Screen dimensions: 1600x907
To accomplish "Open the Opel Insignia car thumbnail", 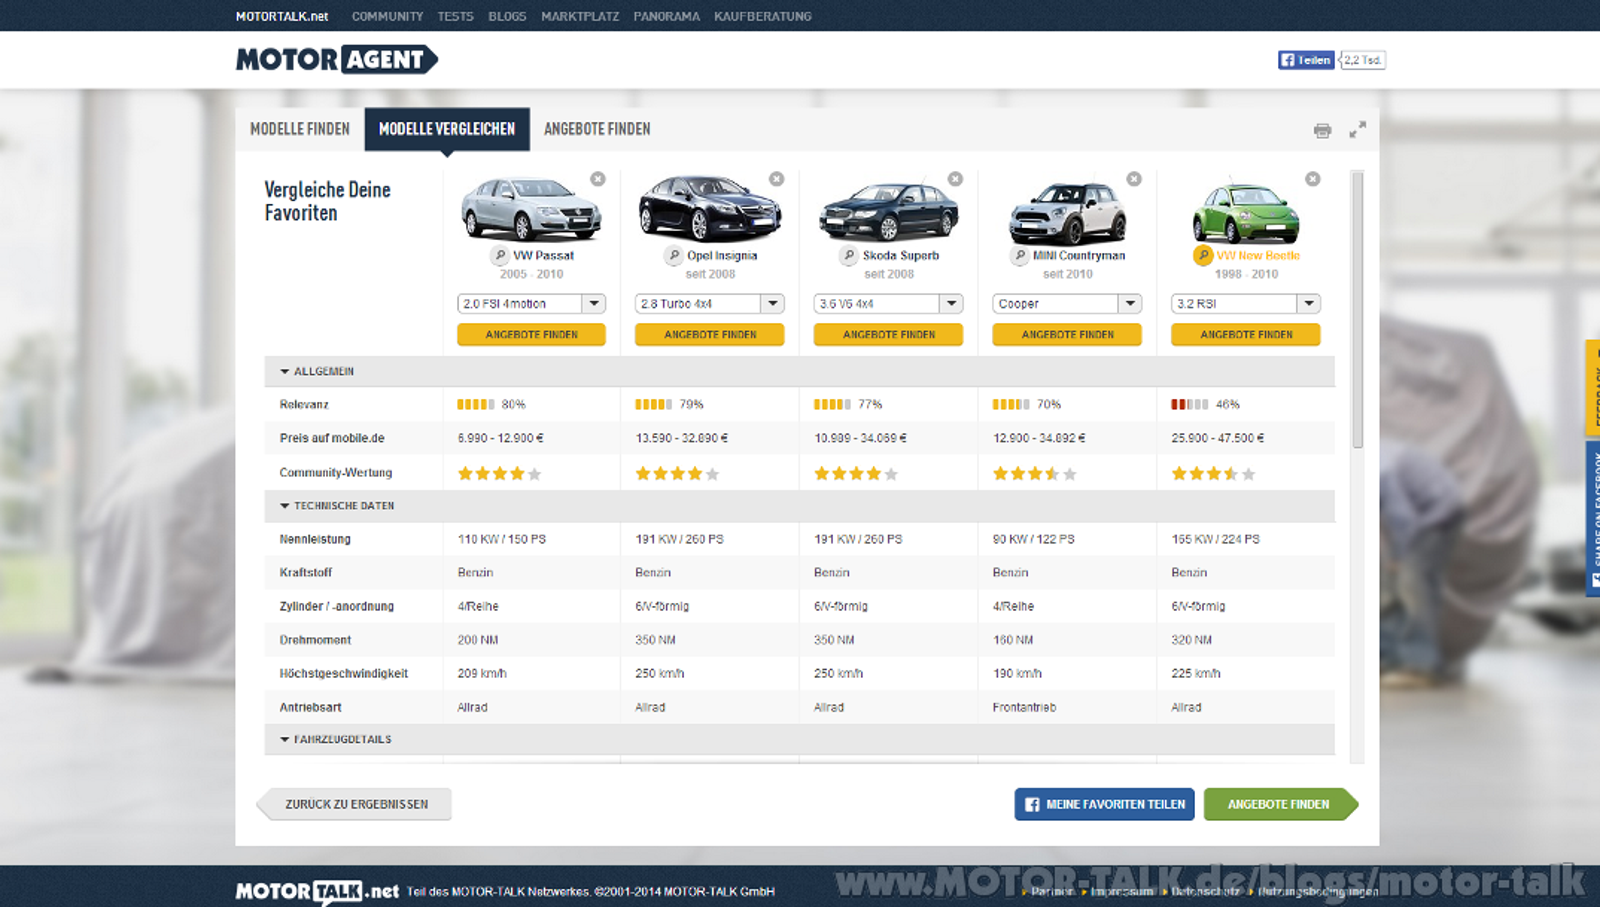I will pos(710,208).
